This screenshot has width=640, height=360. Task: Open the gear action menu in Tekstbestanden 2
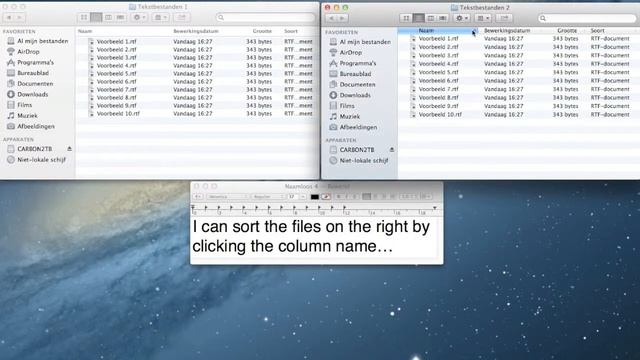[462, 18]
